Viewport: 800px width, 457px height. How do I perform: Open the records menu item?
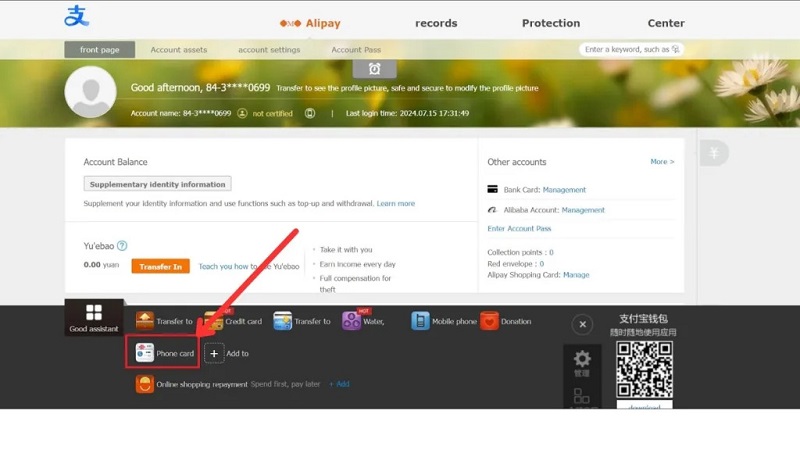pyautogui.click(x=436, y=23)
